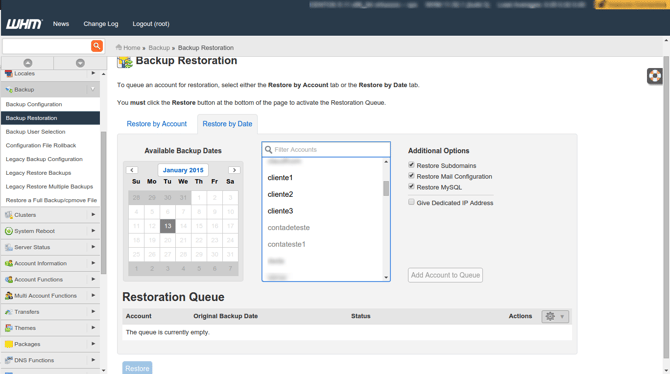Open the queue Actions gear dropdown
The width and height of the screenshot is (670, 374).
coord(555,316)
